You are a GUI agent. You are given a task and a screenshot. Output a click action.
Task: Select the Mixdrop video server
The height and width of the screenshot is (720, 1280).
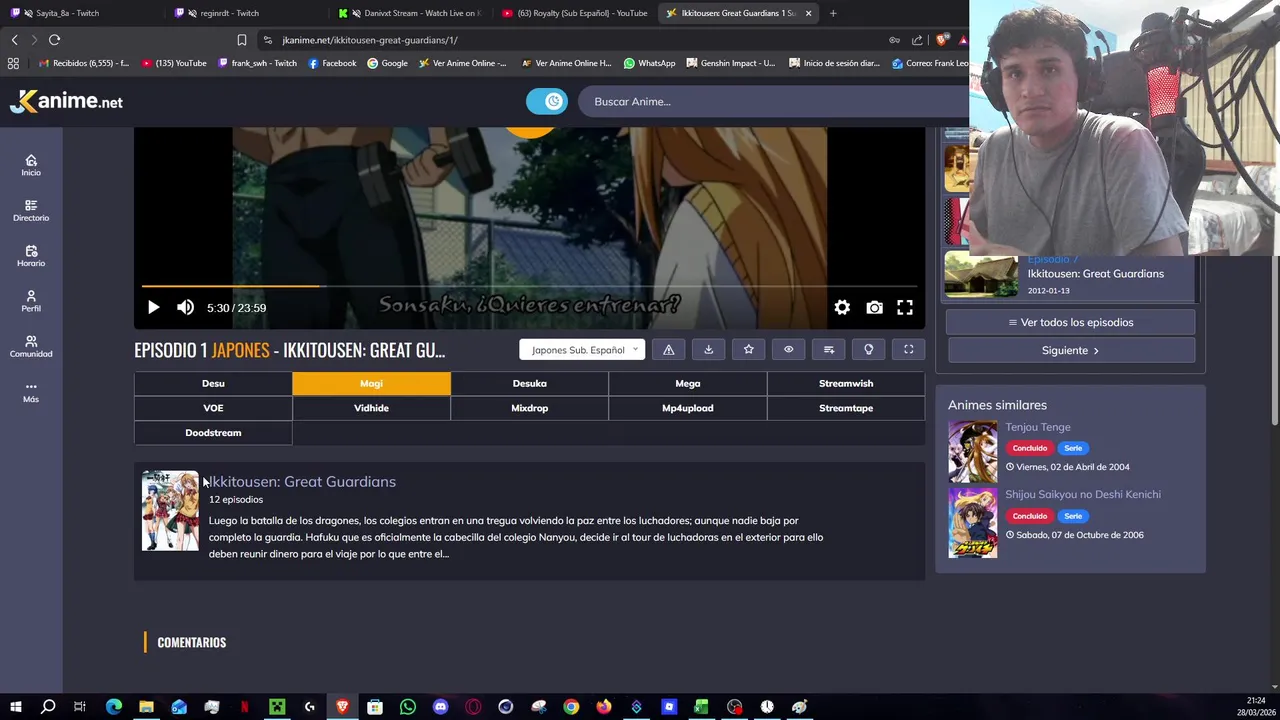(x=529, y=408)
